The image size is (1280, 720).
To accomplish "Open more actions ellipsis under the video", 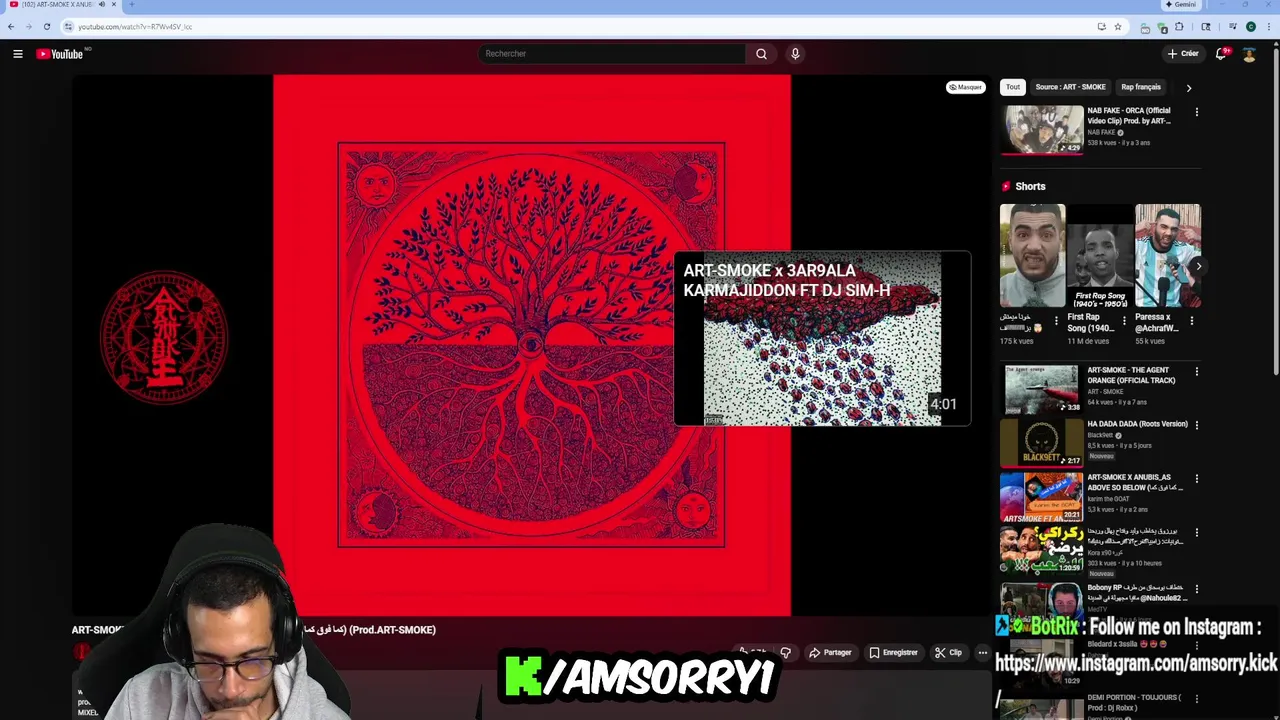I will coord(983,653).
